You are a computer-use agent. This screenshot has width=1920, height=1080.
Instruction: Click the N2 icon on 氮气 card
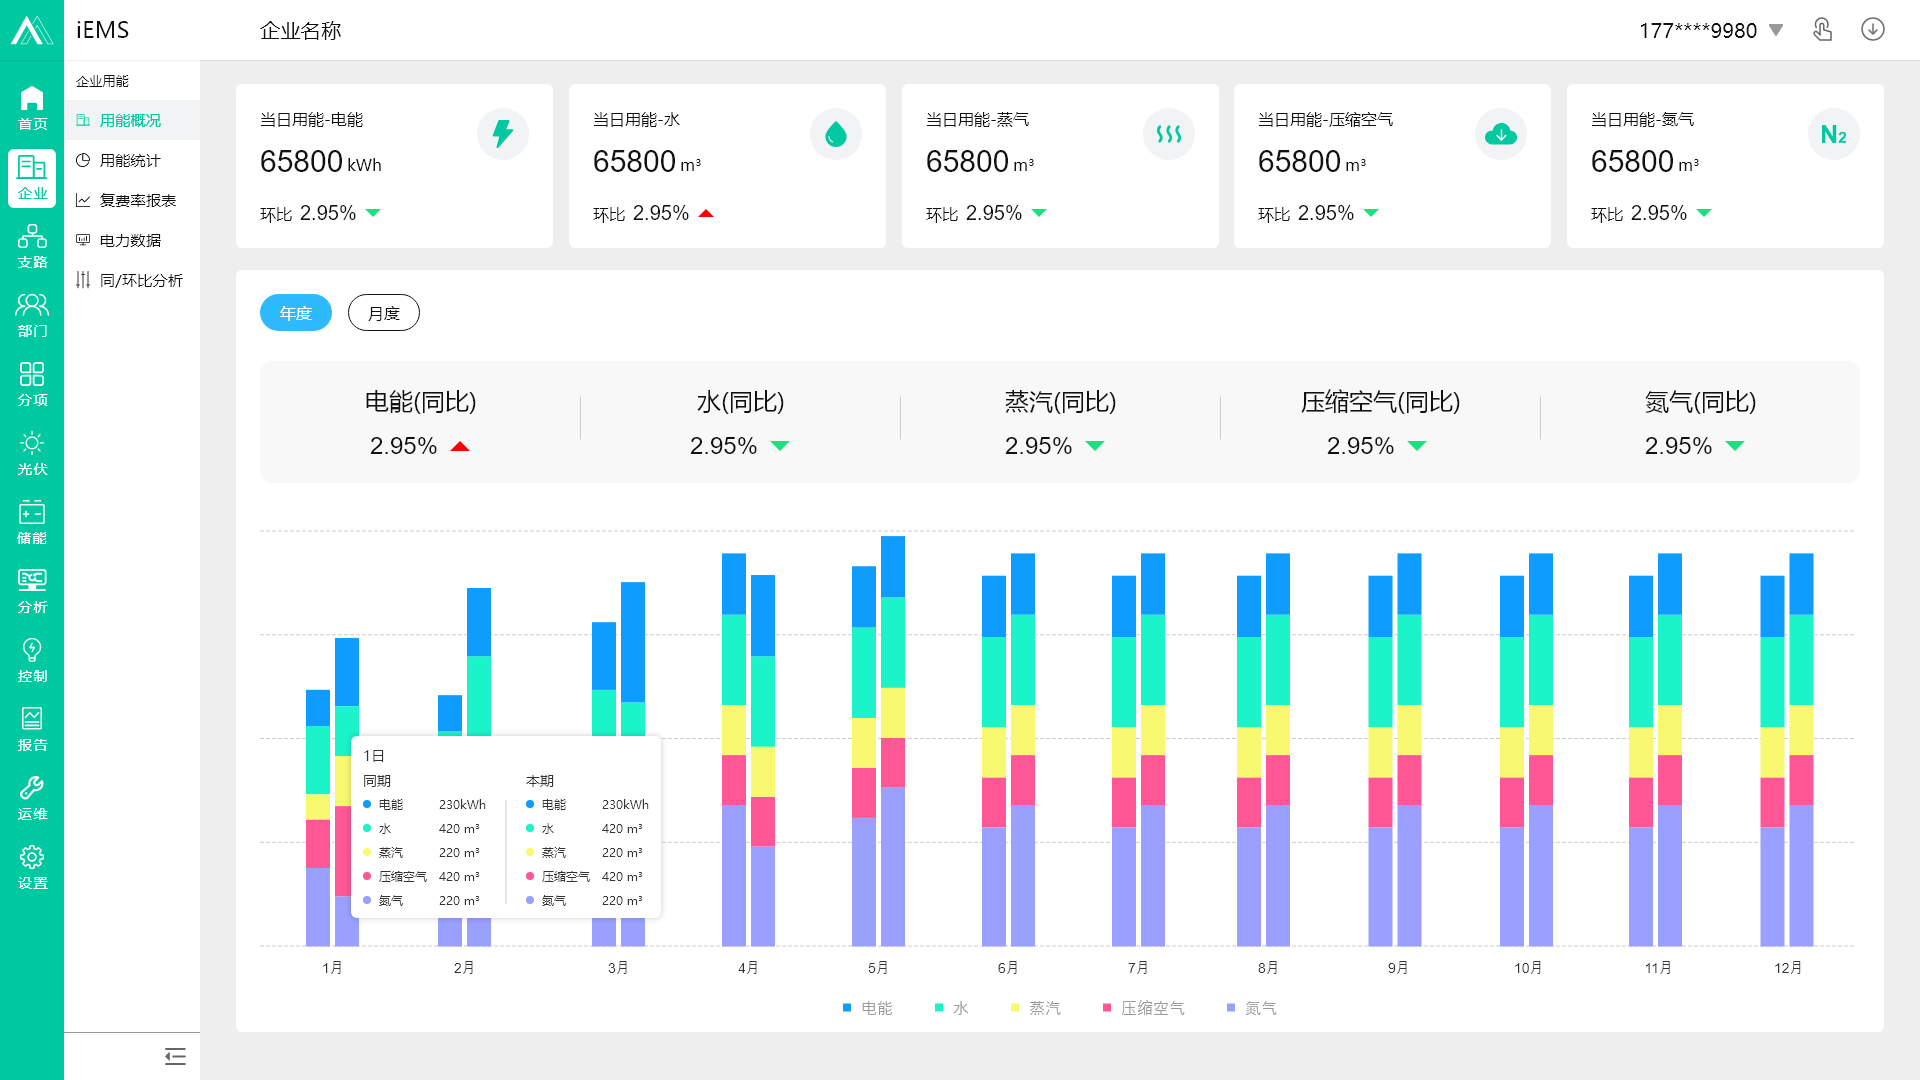pos(1834,134)
